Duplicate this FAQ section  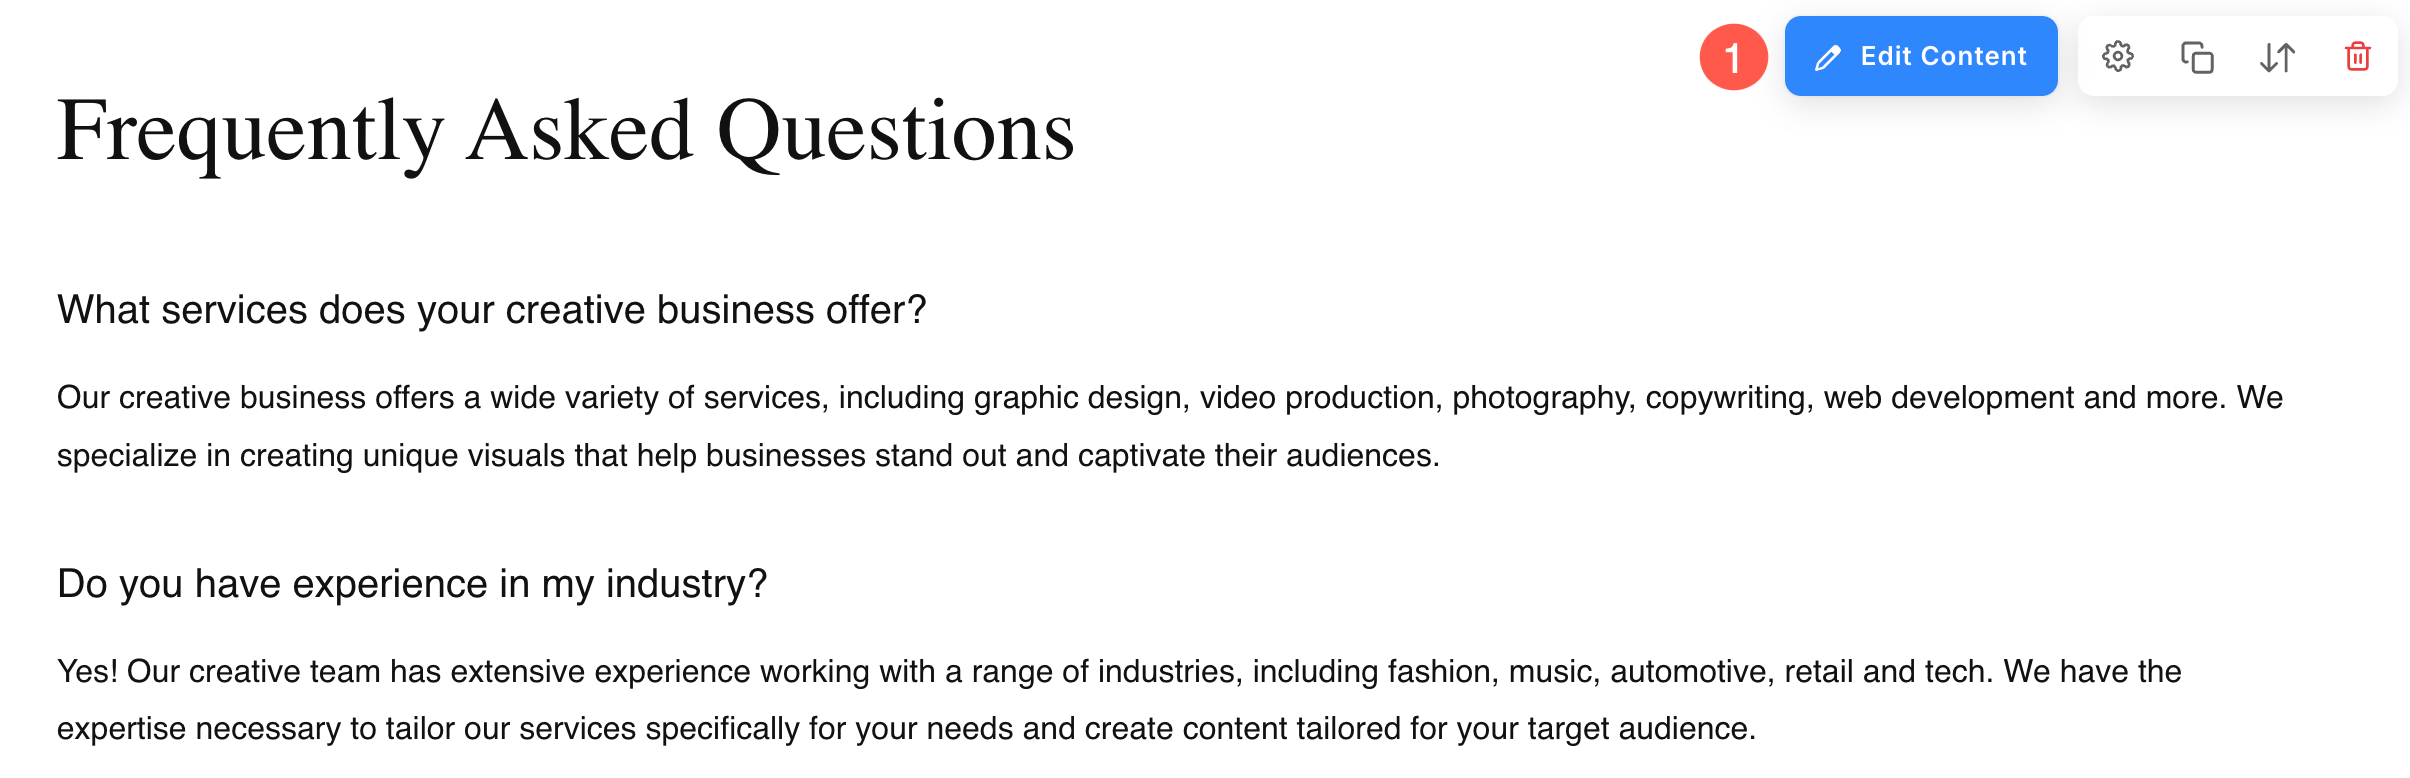[x=2197, y=57]
